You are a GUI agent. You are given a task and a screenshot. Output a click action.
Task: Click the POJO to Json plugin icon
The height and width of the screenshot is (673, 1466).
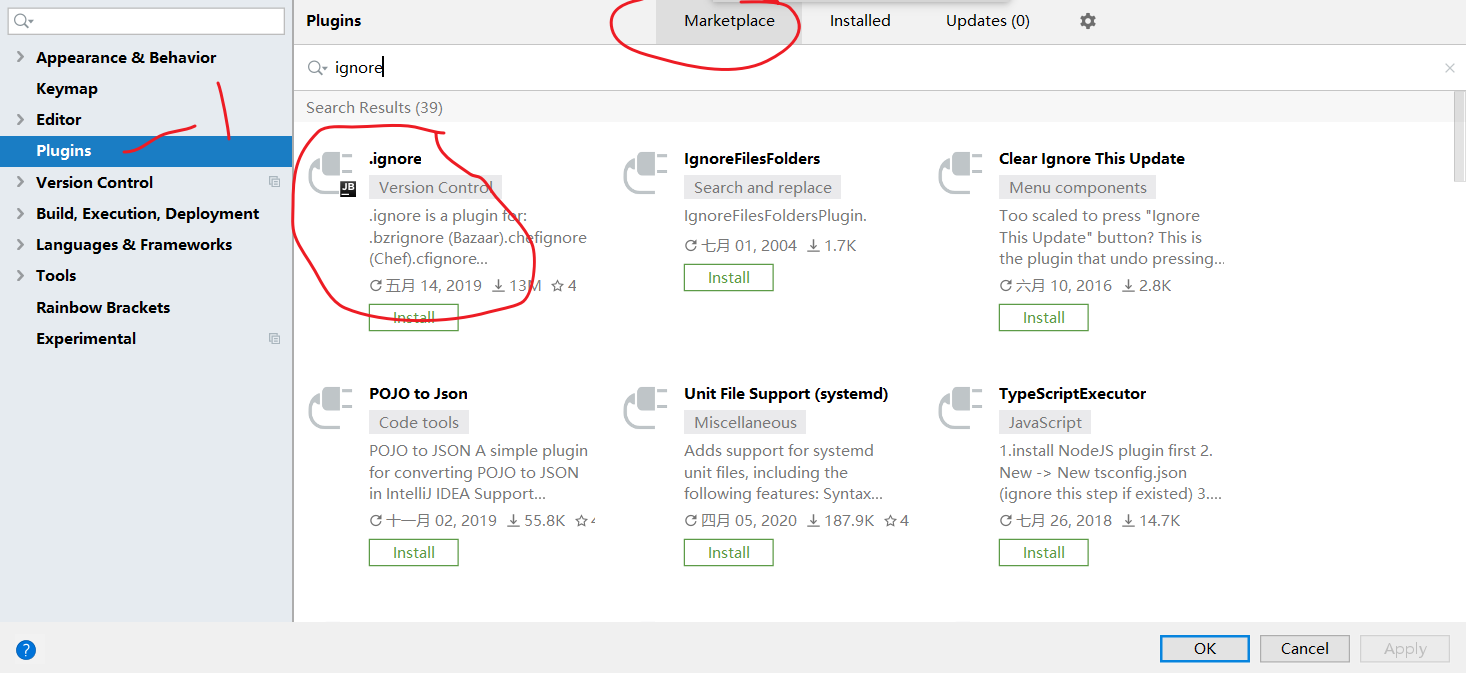(x=331, y=408)
